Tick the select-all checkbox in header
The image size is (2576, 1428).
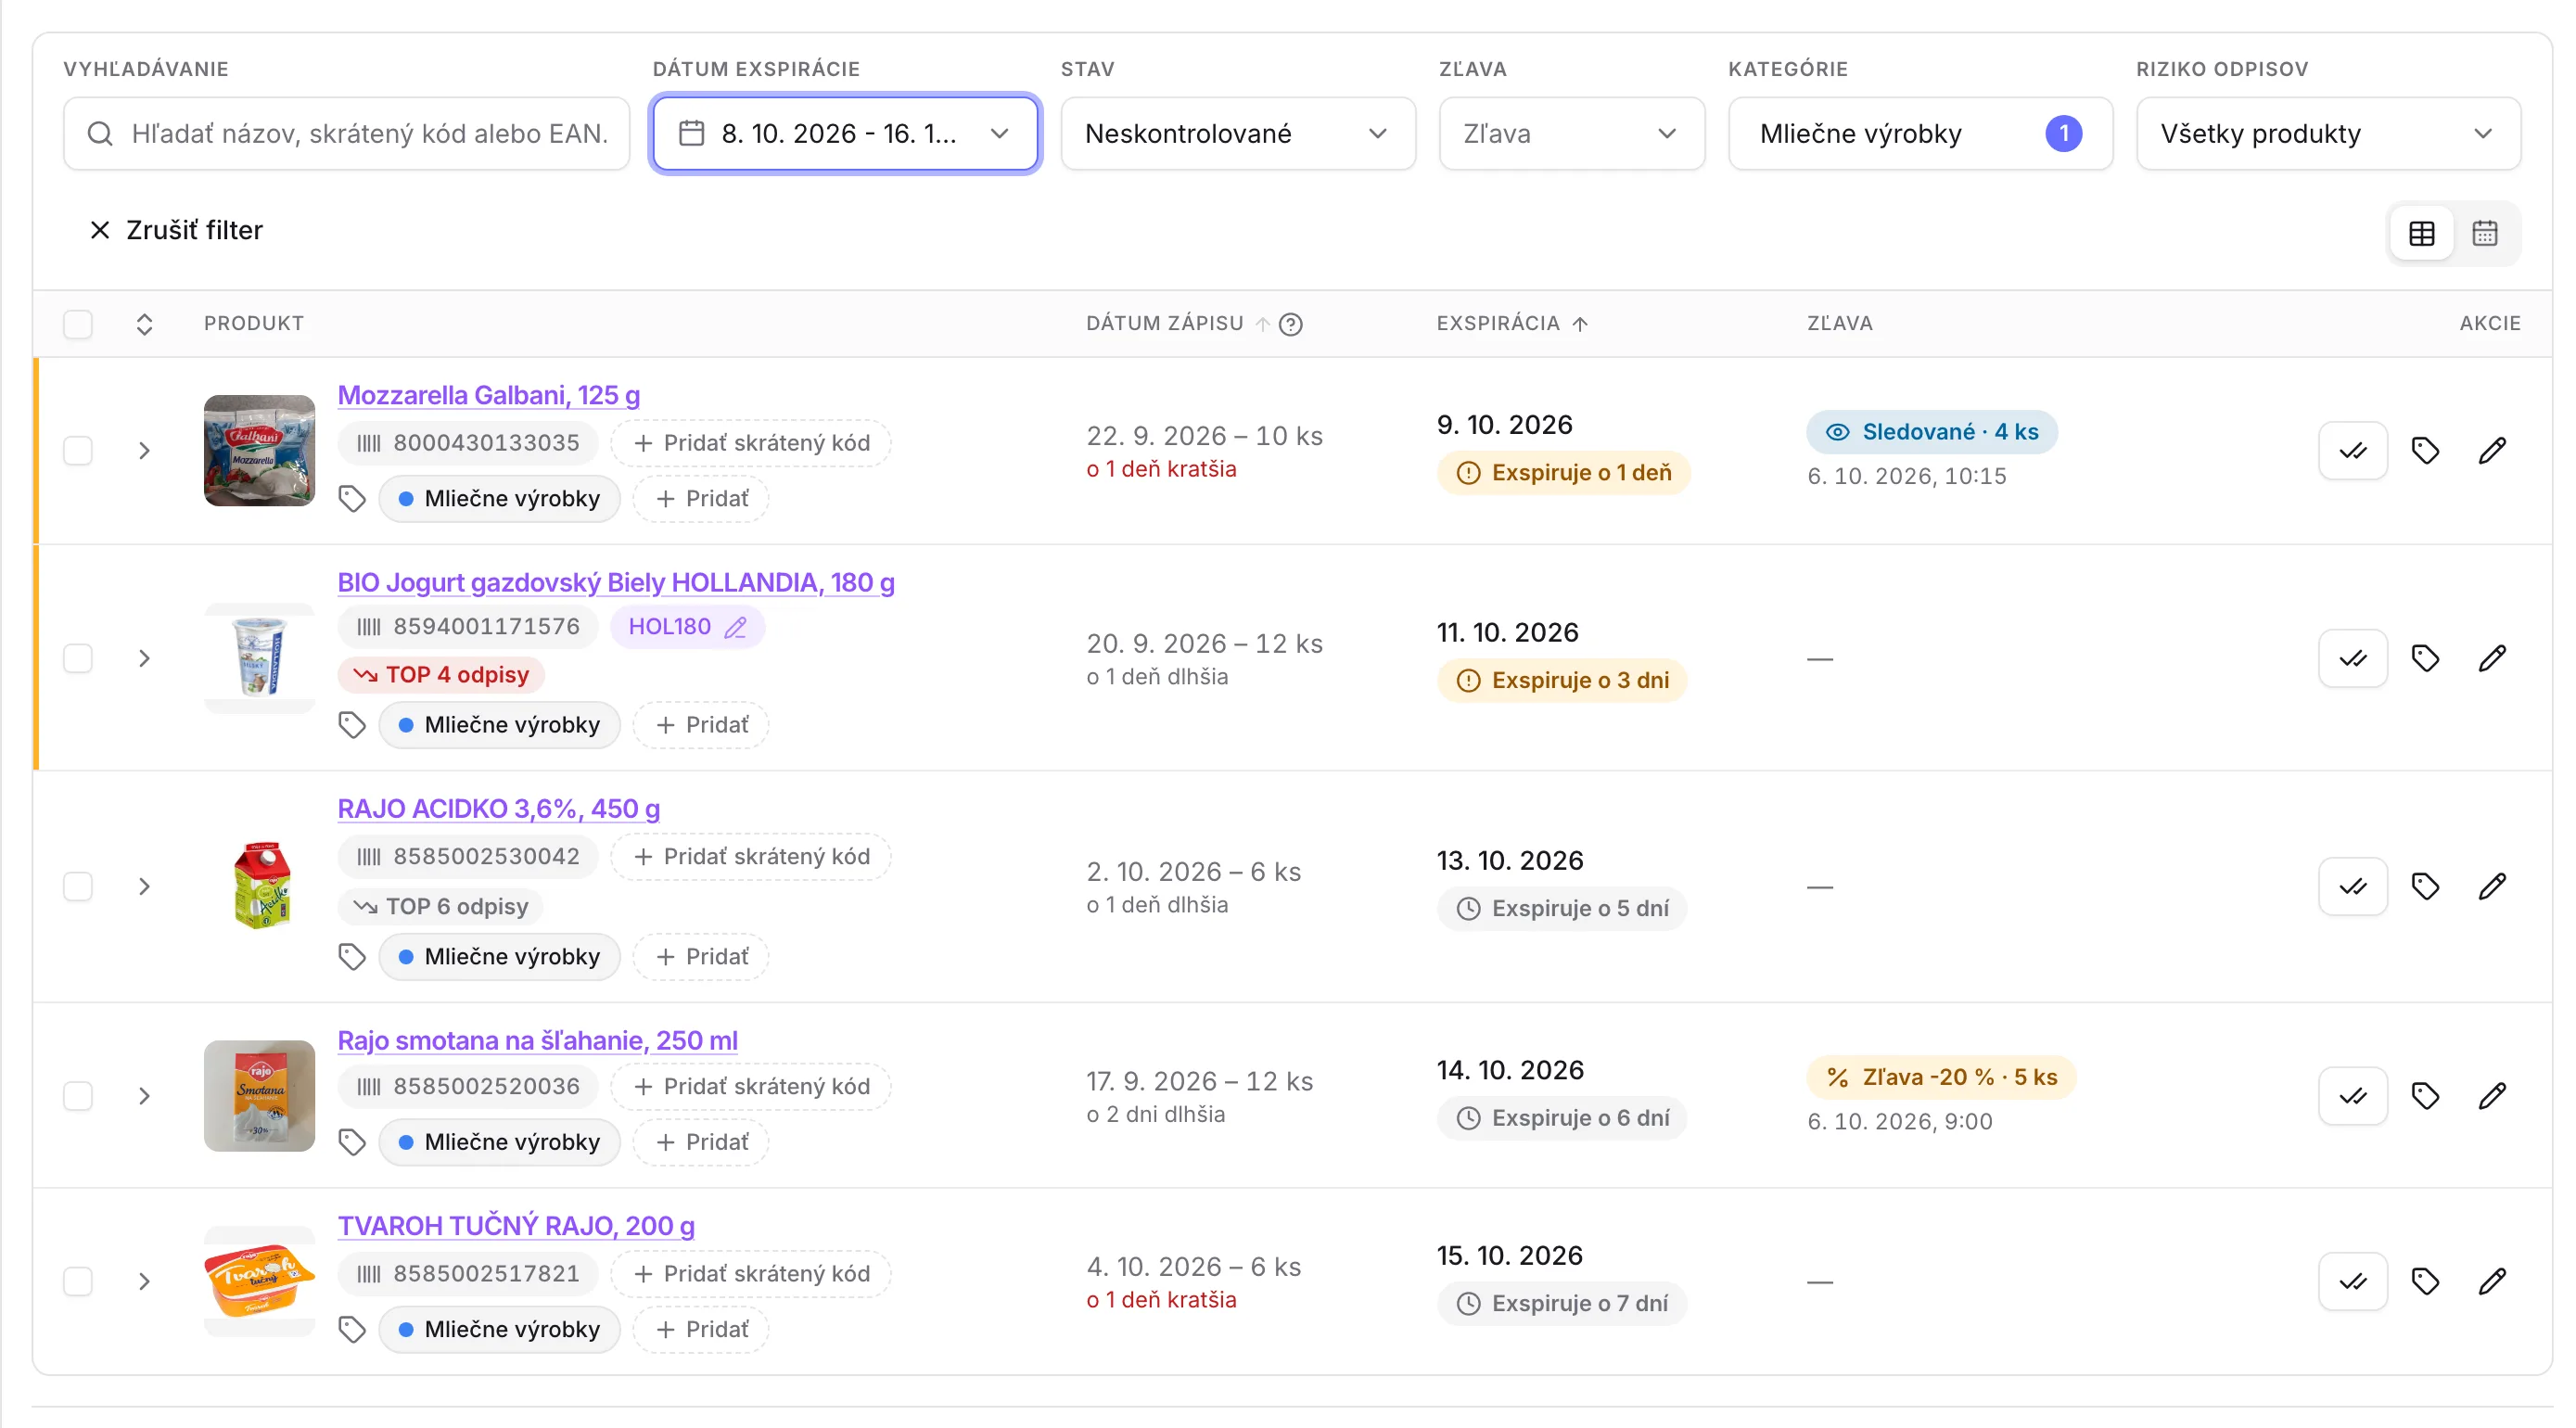[x=78, y=324]
